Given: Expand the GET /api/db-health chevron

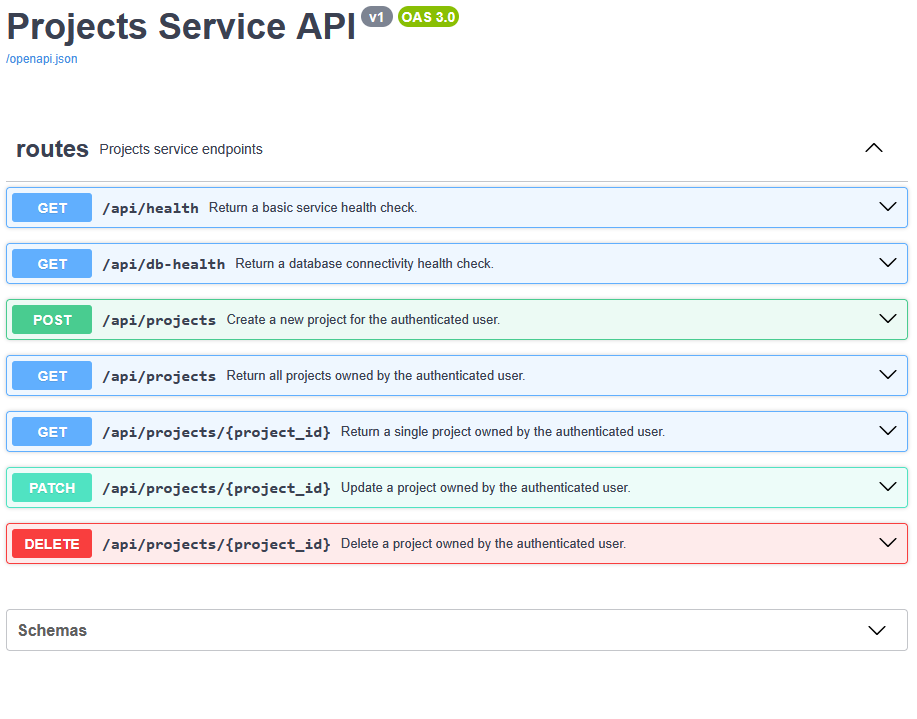Looking at the screenshot, I should (888, 263).
